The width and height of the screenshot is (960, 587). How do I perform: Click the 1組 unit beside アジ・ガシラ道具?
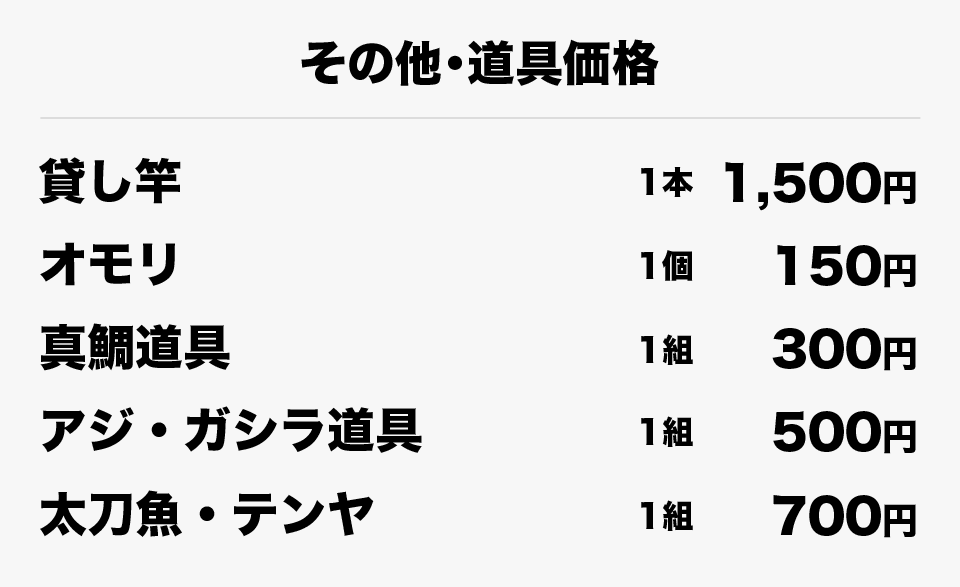(667, 432)
